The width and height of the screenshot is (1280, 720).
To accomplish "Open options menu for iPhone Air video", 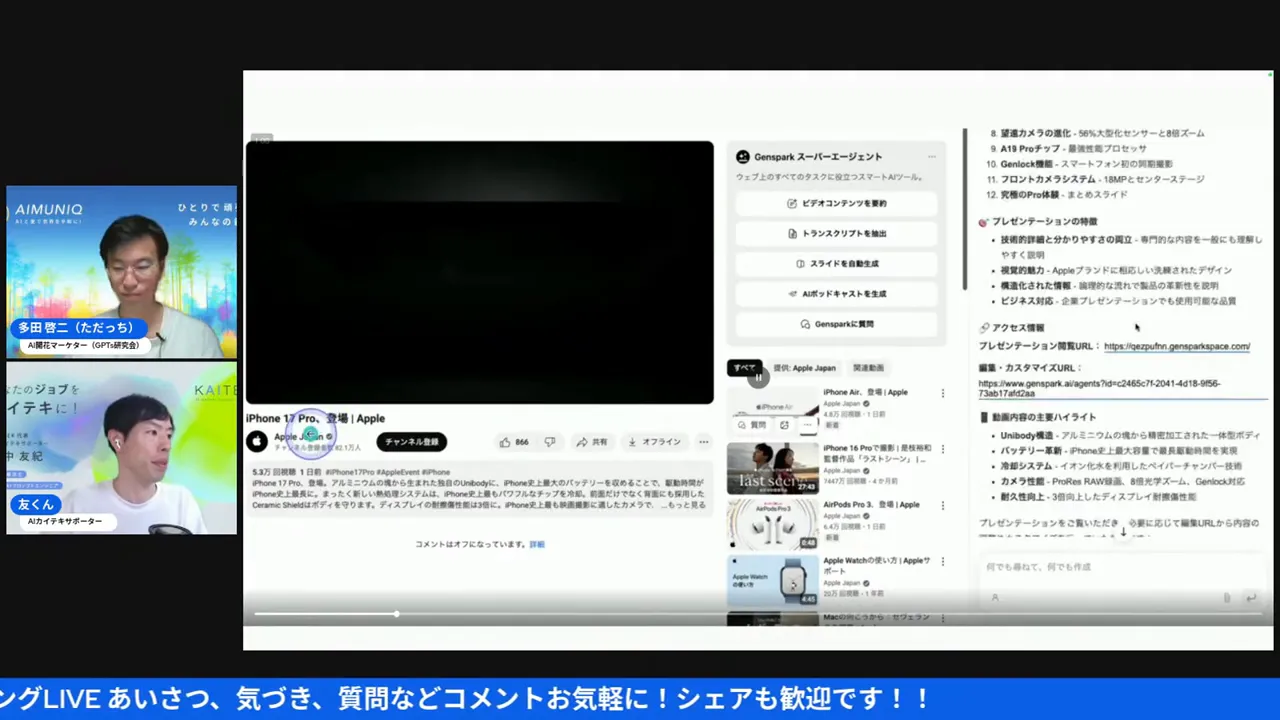I will click(942, 394).
